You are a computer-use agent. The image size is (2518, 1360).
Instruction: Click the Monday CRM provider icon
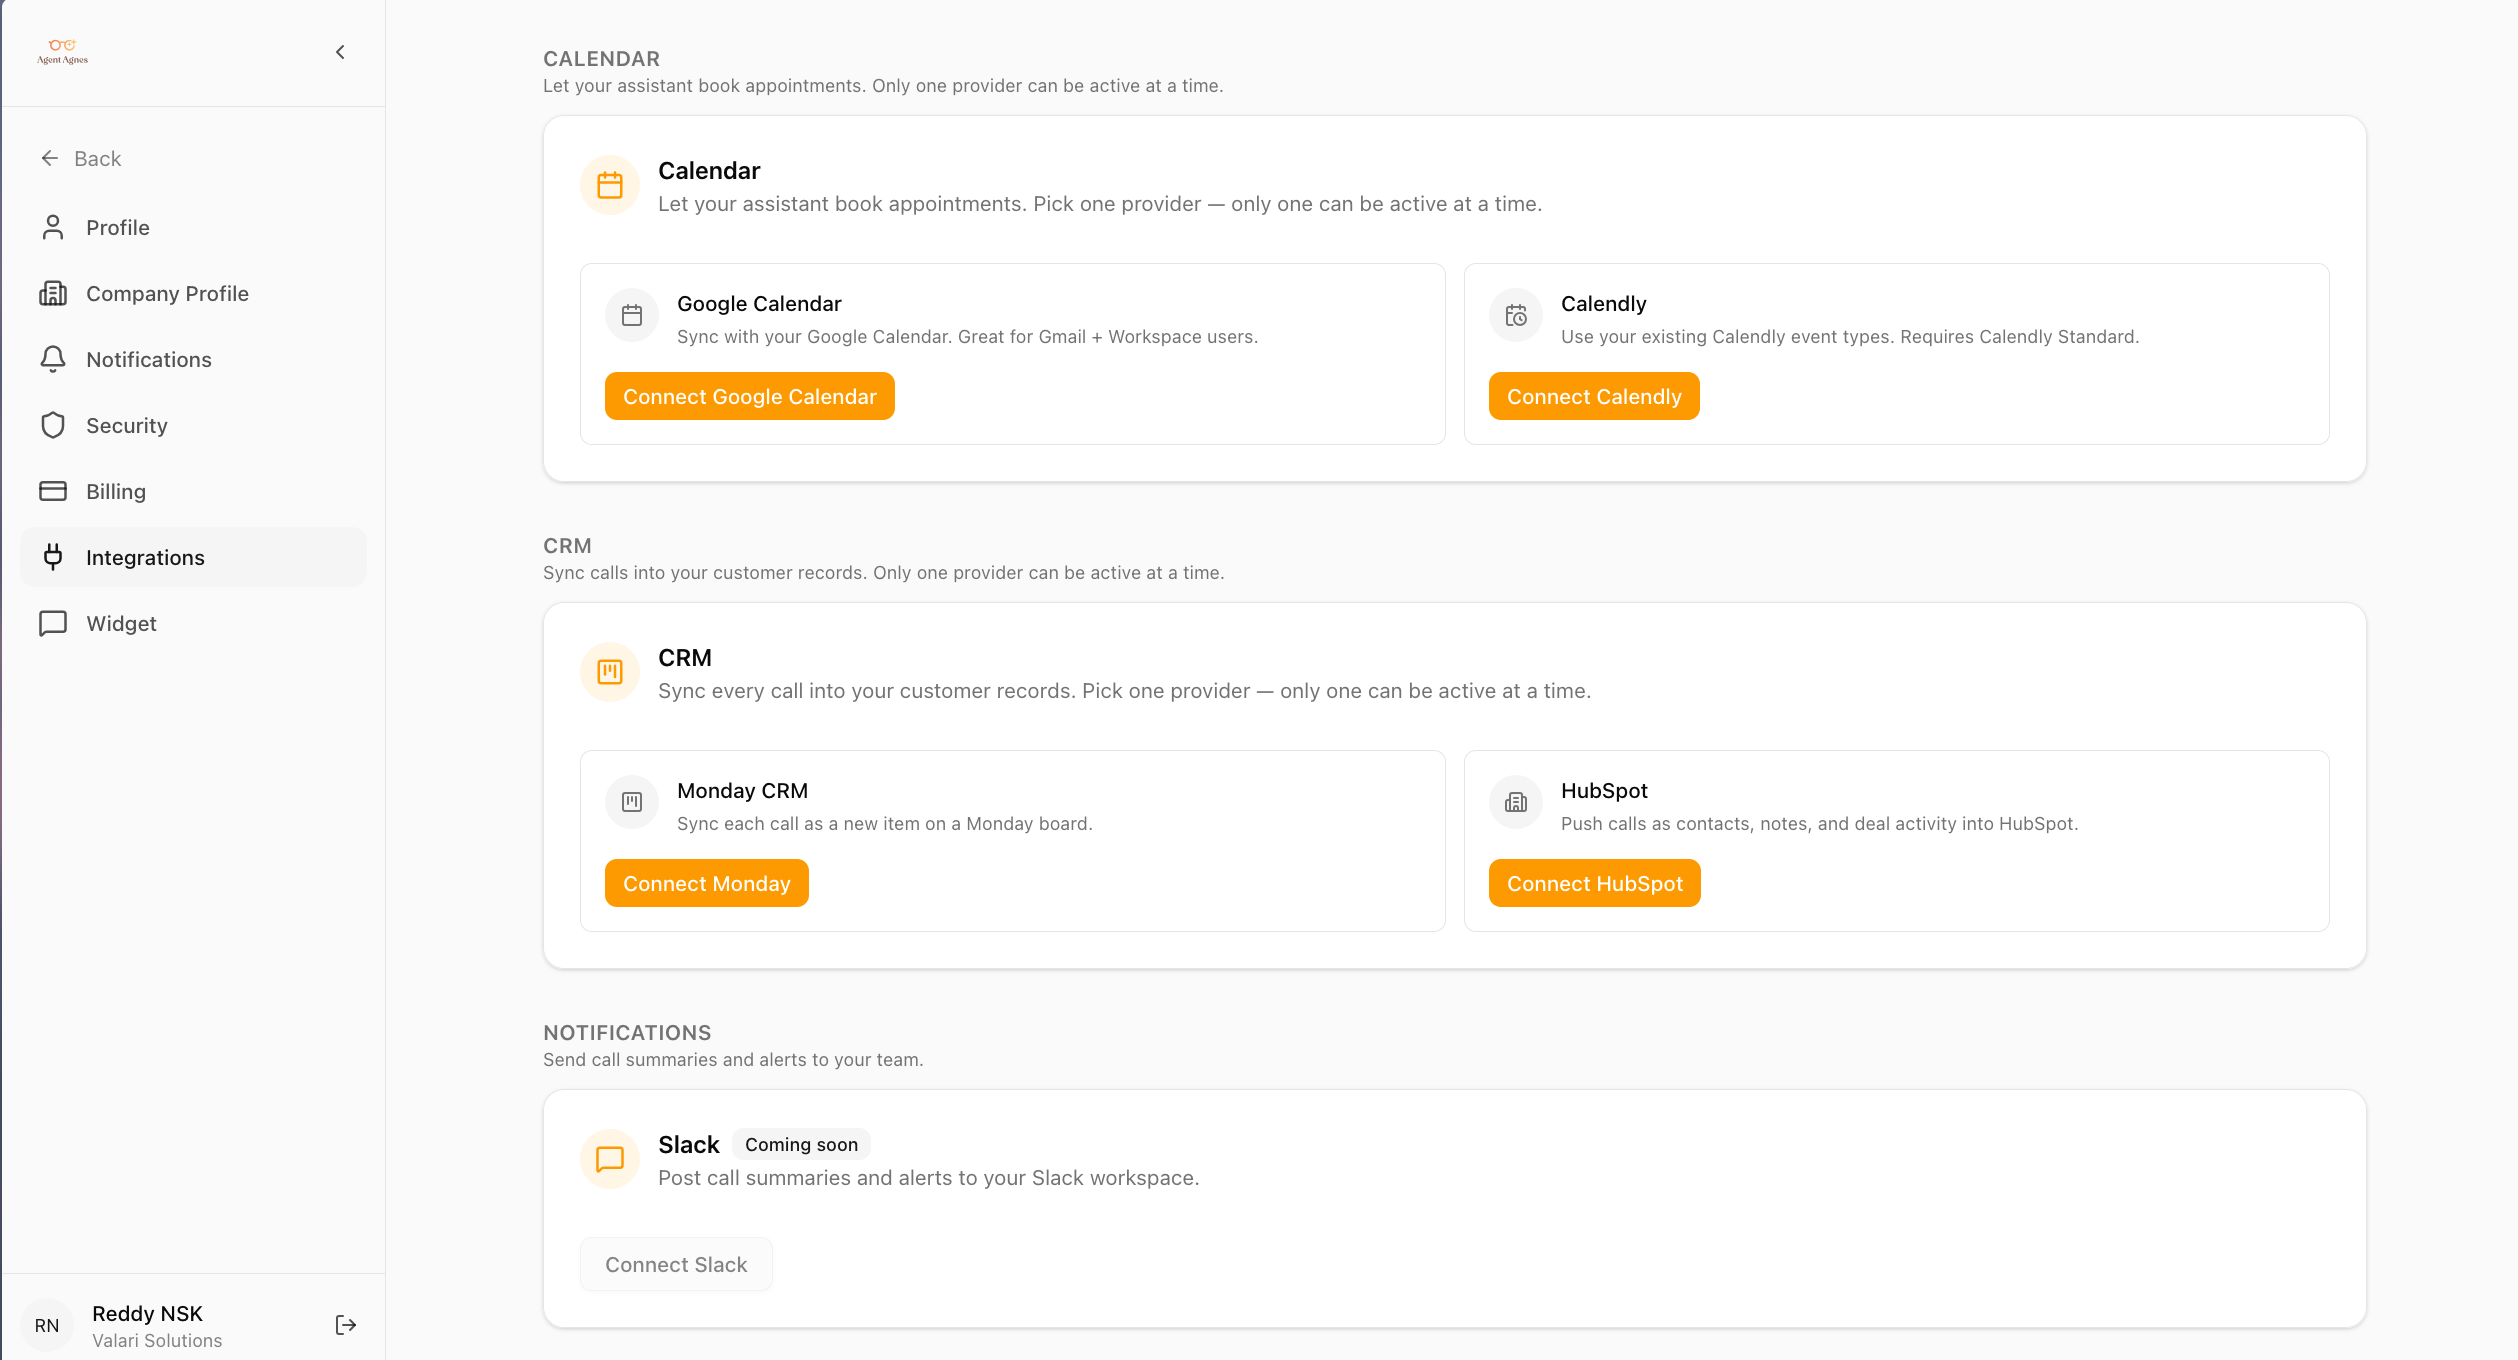click(x=632, y=803)
